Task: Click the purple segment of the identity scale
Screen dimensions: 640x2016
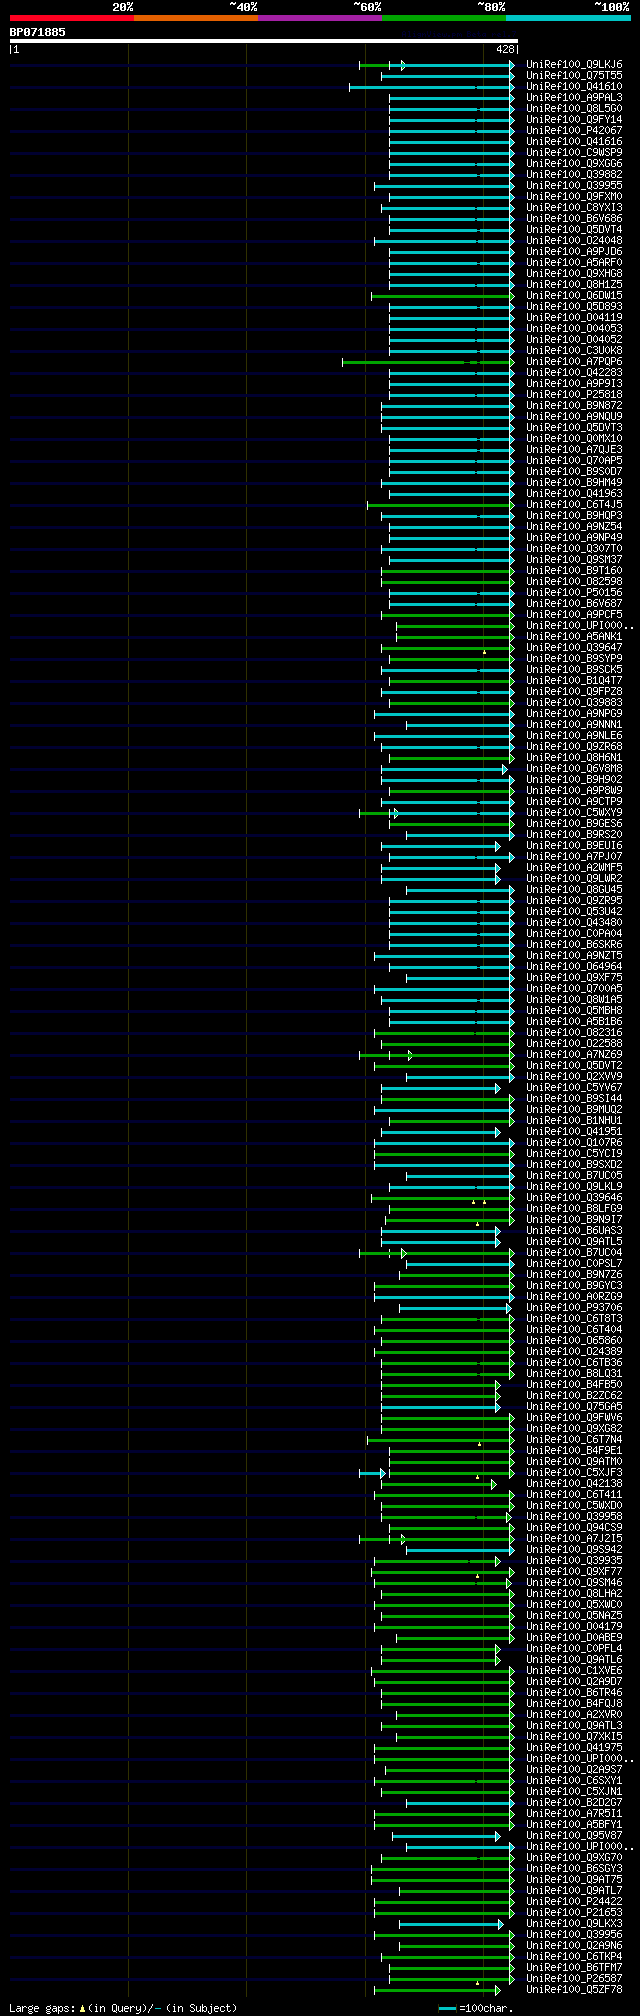Action: coord(319,18)
